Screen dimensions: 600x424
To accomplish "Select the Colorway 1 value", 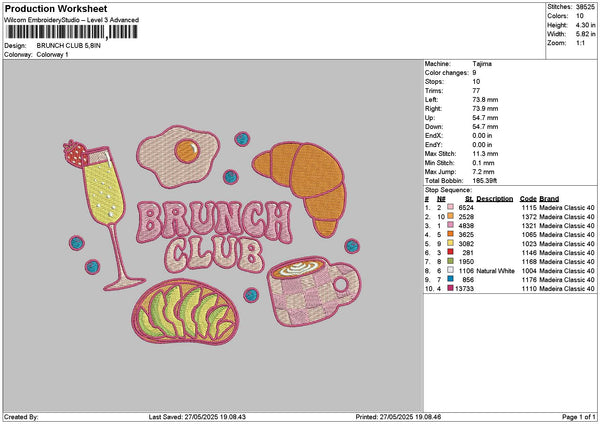I will coord(52,55).
